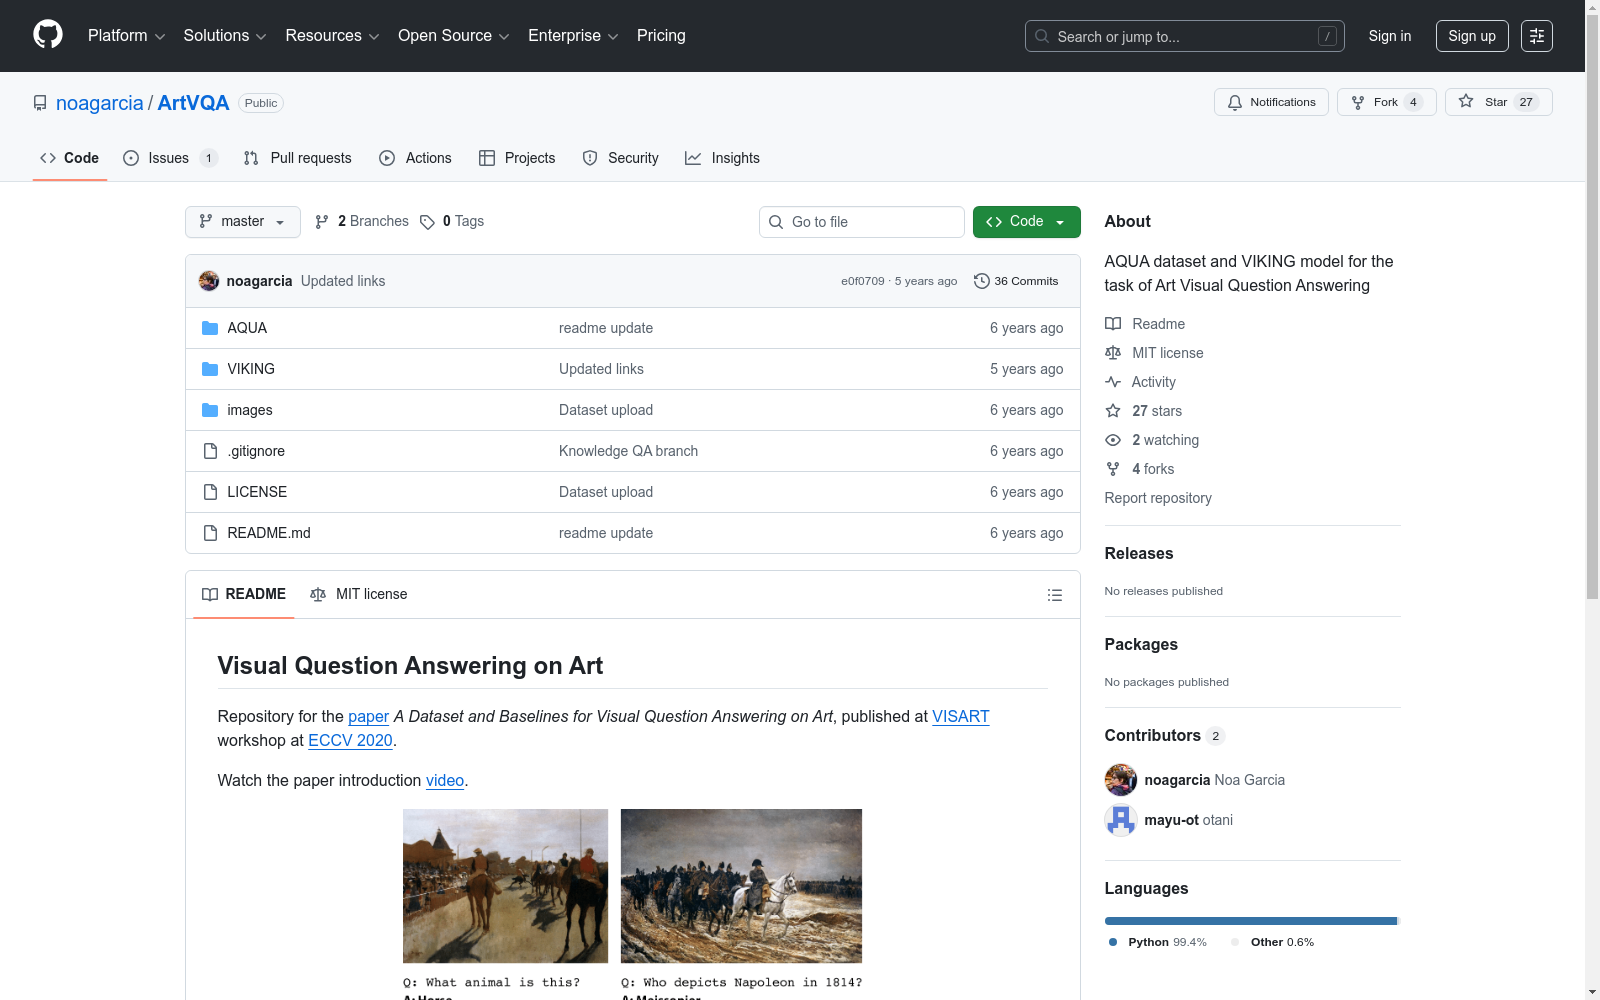Screen dimensions: 1600x1000
Task: Open the ECCV 2020 link
Action: [350, 740]
